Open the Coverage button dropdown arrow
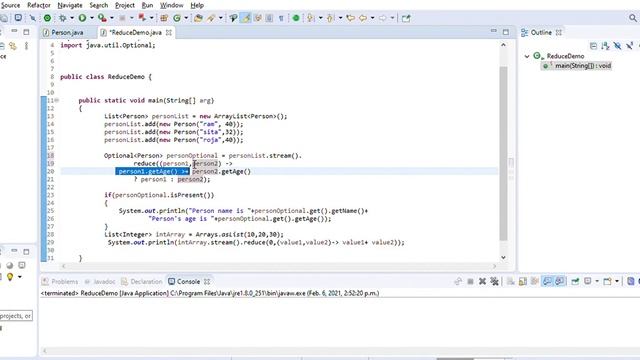Screen dimensions: 640x360 (x=111, y=18)
